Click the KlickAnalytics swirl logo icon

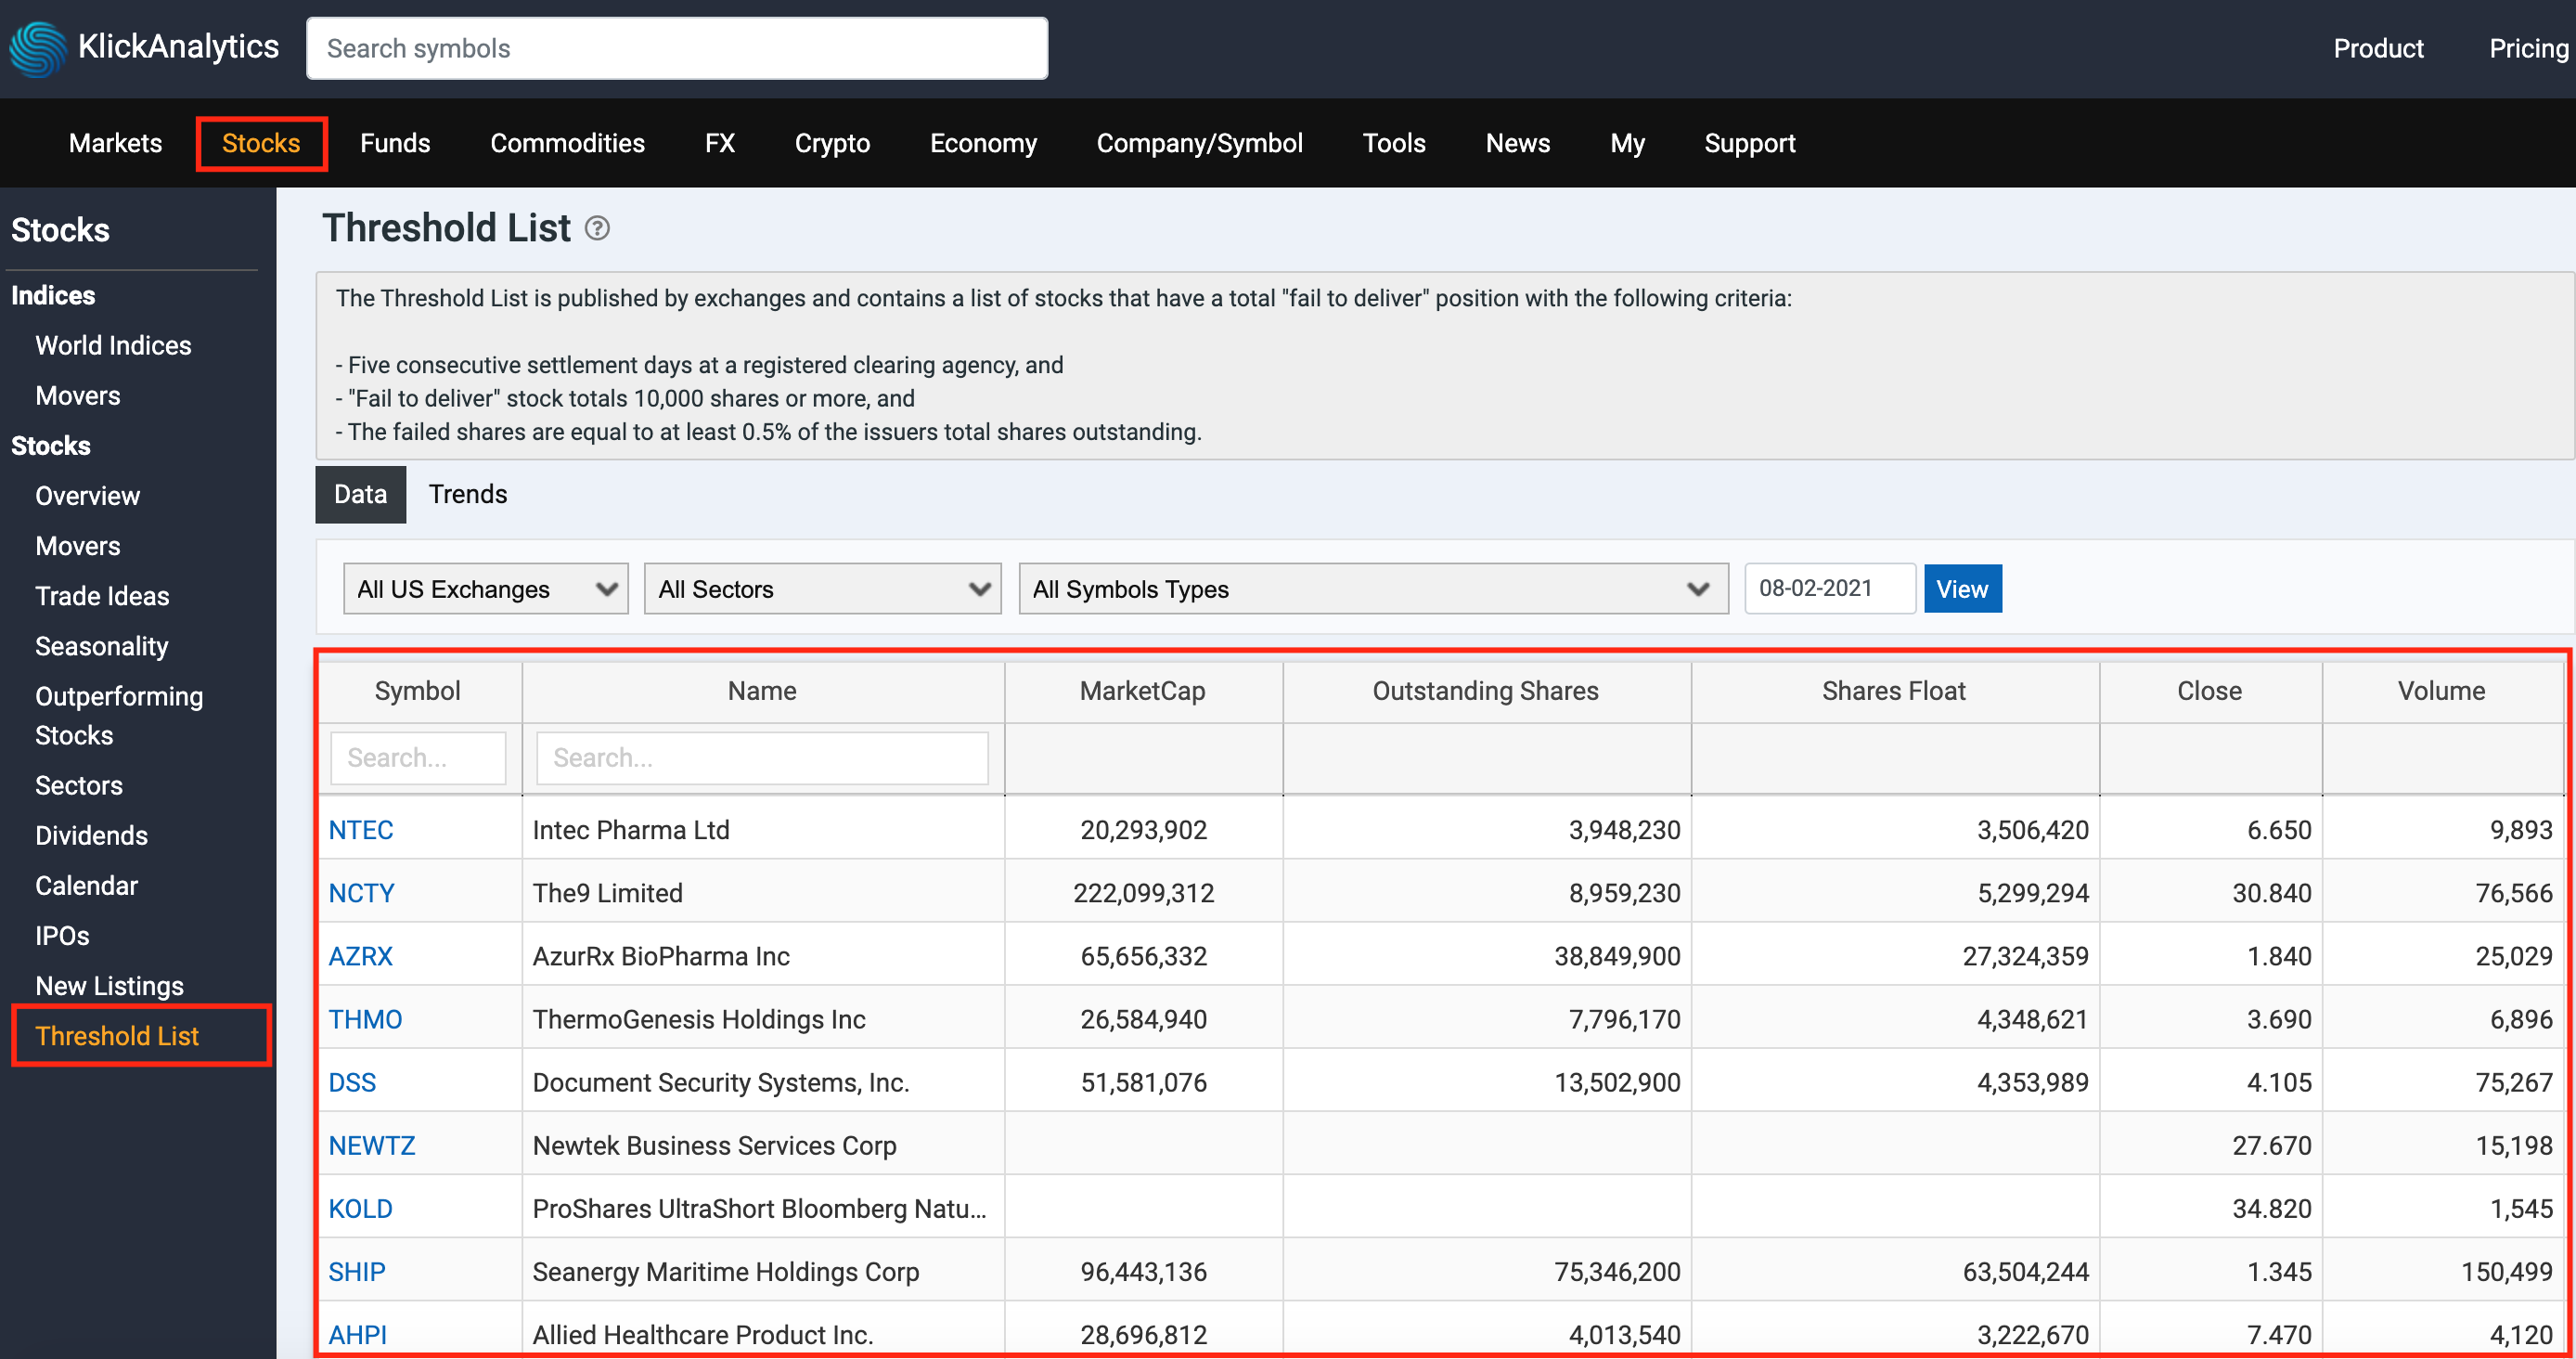37,48
